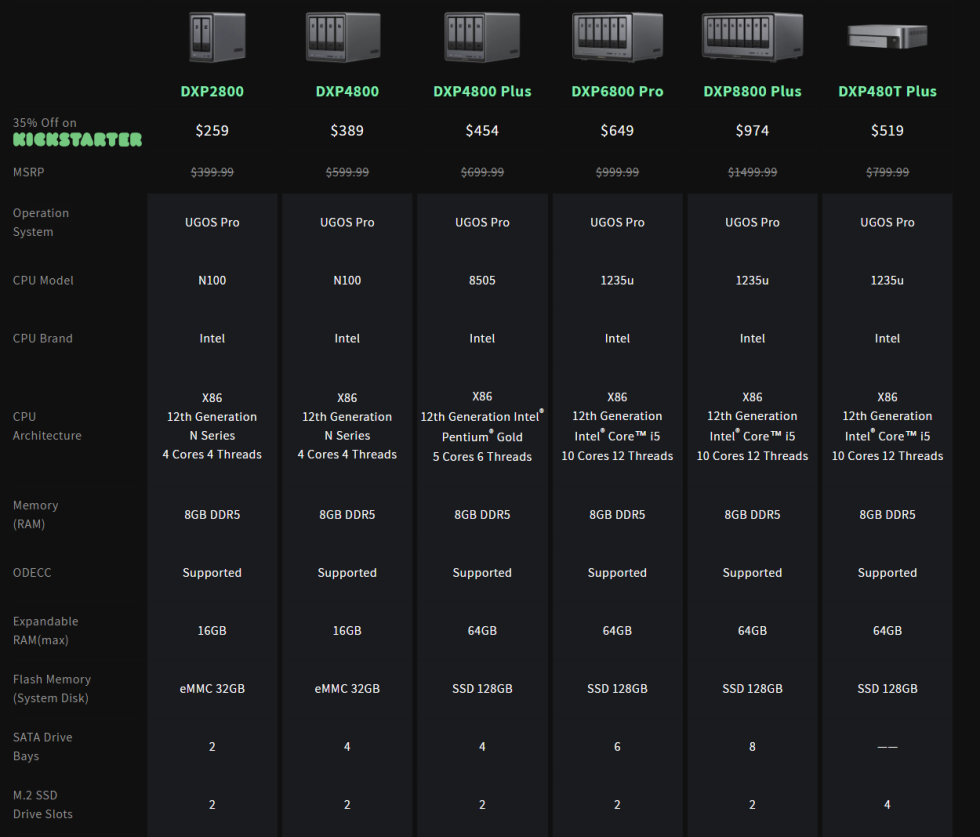Image resolution: width=980 pixels, height=837 pixels.
Task: Click the struck-through $1499.99 MSRP
Action: 752,173
